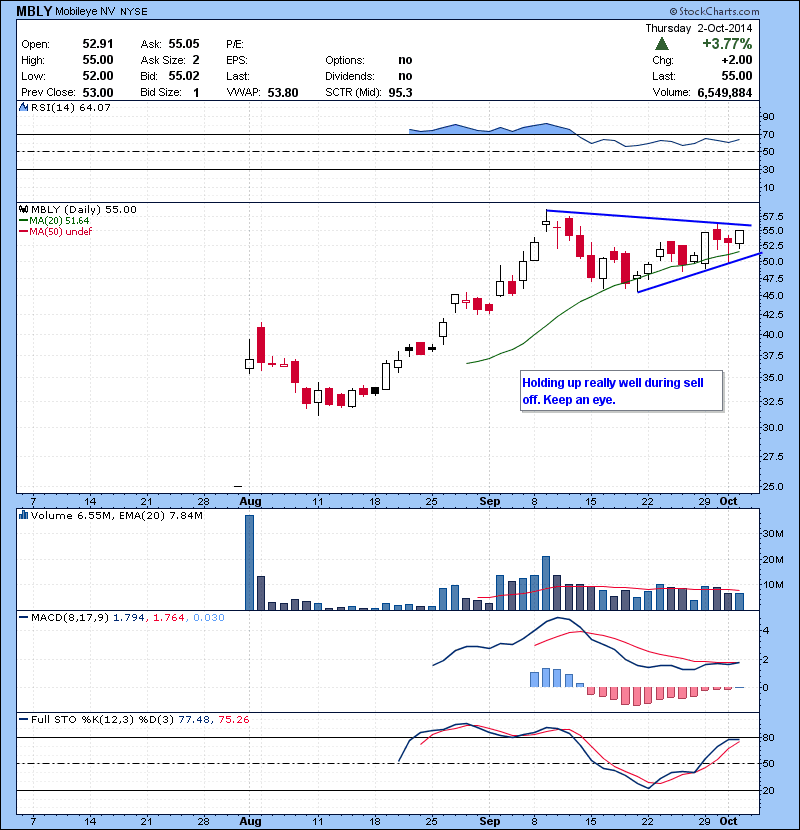Click the upper blue descending trendline
The image size is (800, 830).
[649, 218]
